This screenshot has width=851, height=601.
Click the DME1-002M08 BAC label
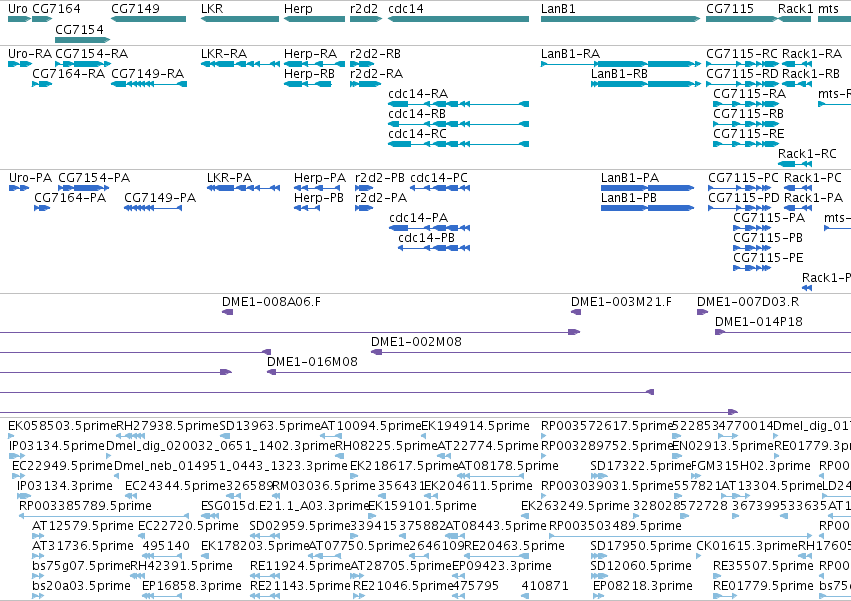[x=416, y=342]
